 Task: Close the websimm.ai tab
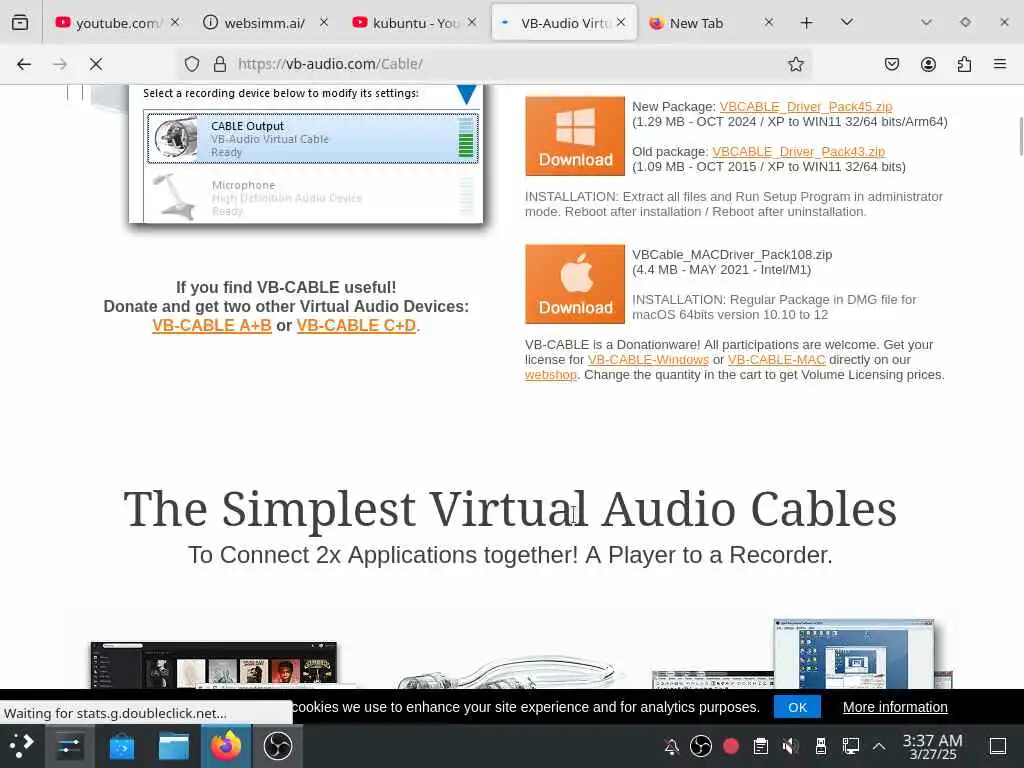coord(324,22)
